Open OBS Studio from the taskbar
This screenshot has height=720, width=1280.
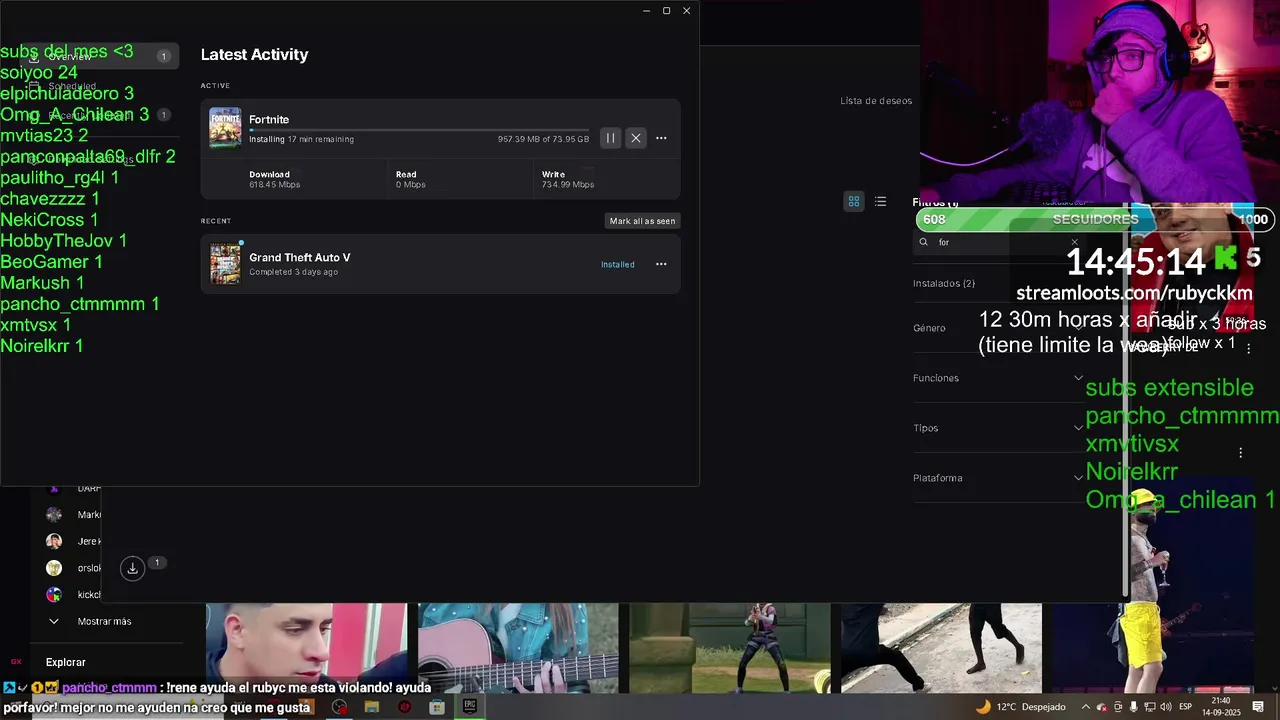pyautogui.click(x=340, y=707)
